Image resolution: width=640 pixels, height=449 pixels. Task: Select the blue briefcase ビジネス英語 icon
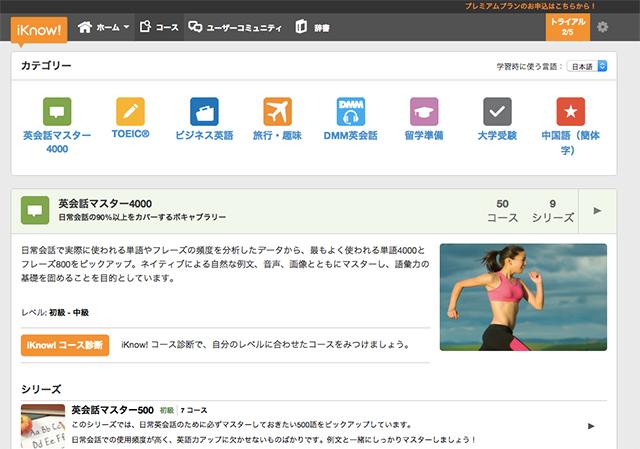click(204, 111)
